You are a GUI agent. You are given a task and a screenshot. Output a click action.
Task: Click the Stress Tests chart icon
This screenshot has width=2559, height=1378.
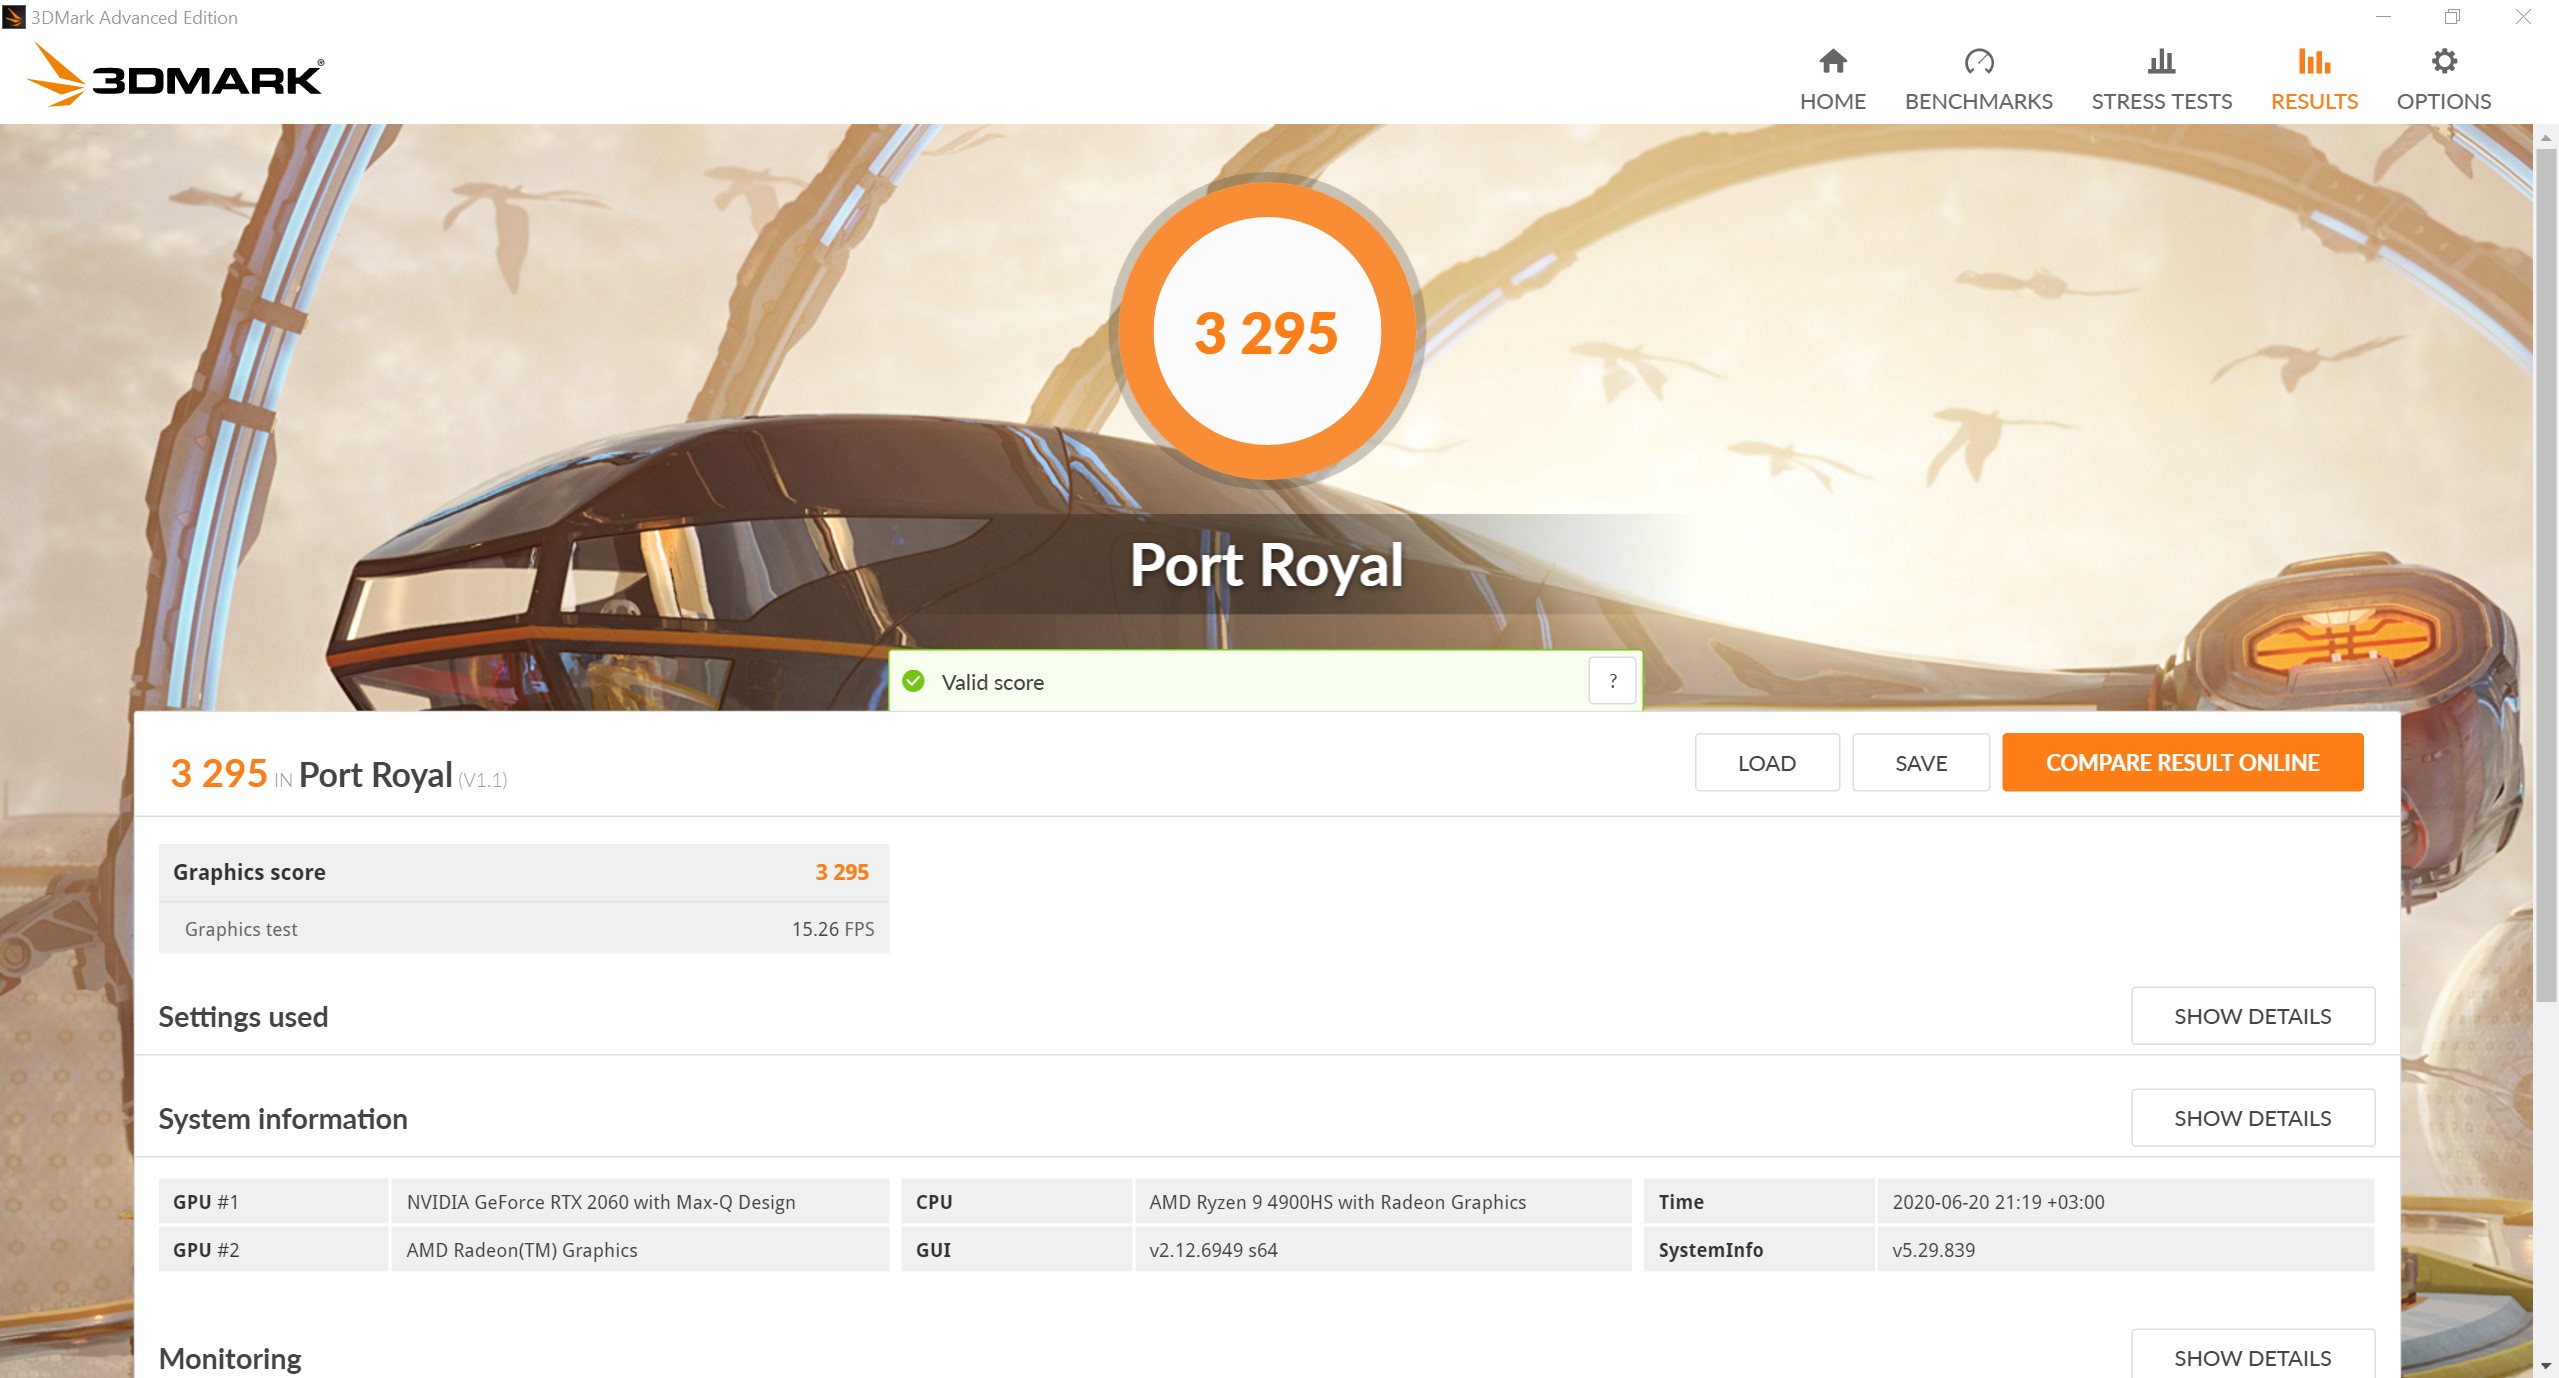(2161, 62)
